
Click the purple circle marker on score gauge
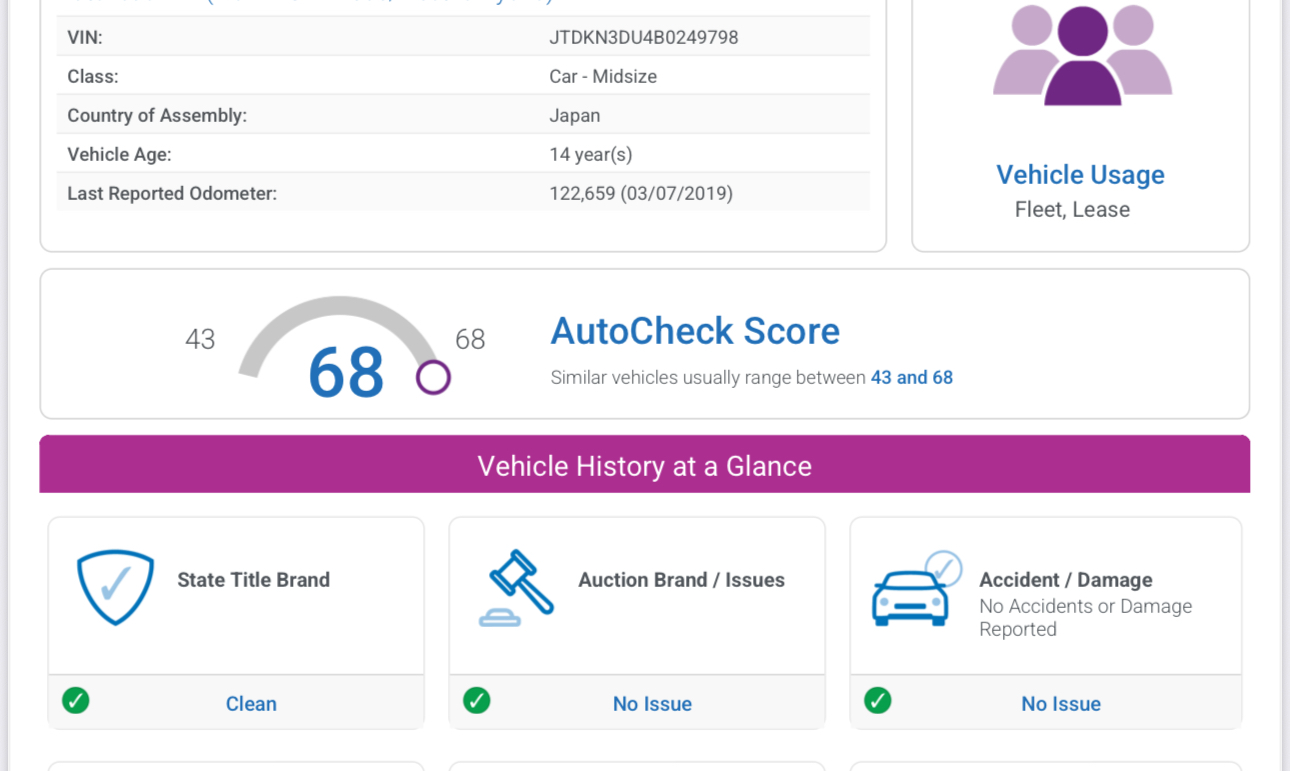(433, 378)
